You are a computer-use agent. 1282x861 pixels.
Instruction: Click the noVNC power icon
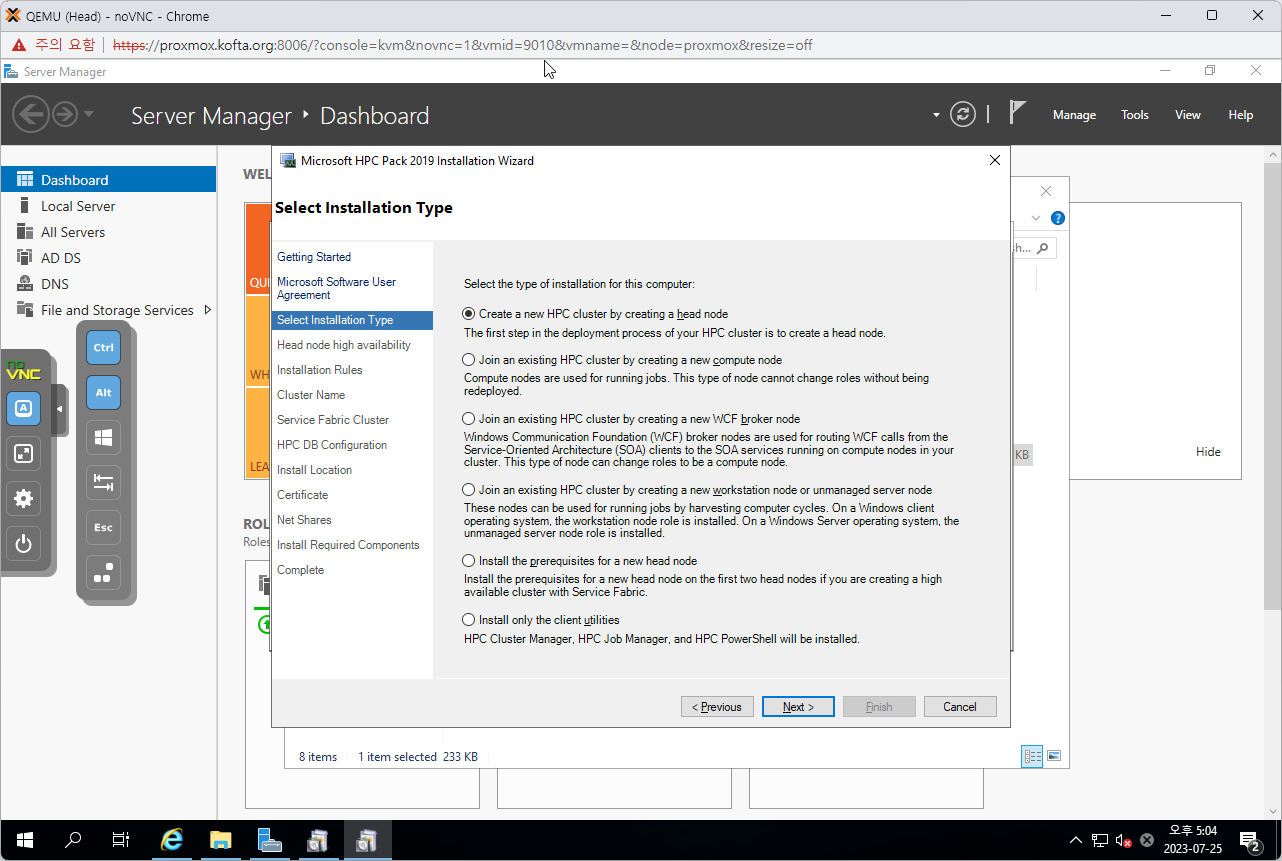24,545
